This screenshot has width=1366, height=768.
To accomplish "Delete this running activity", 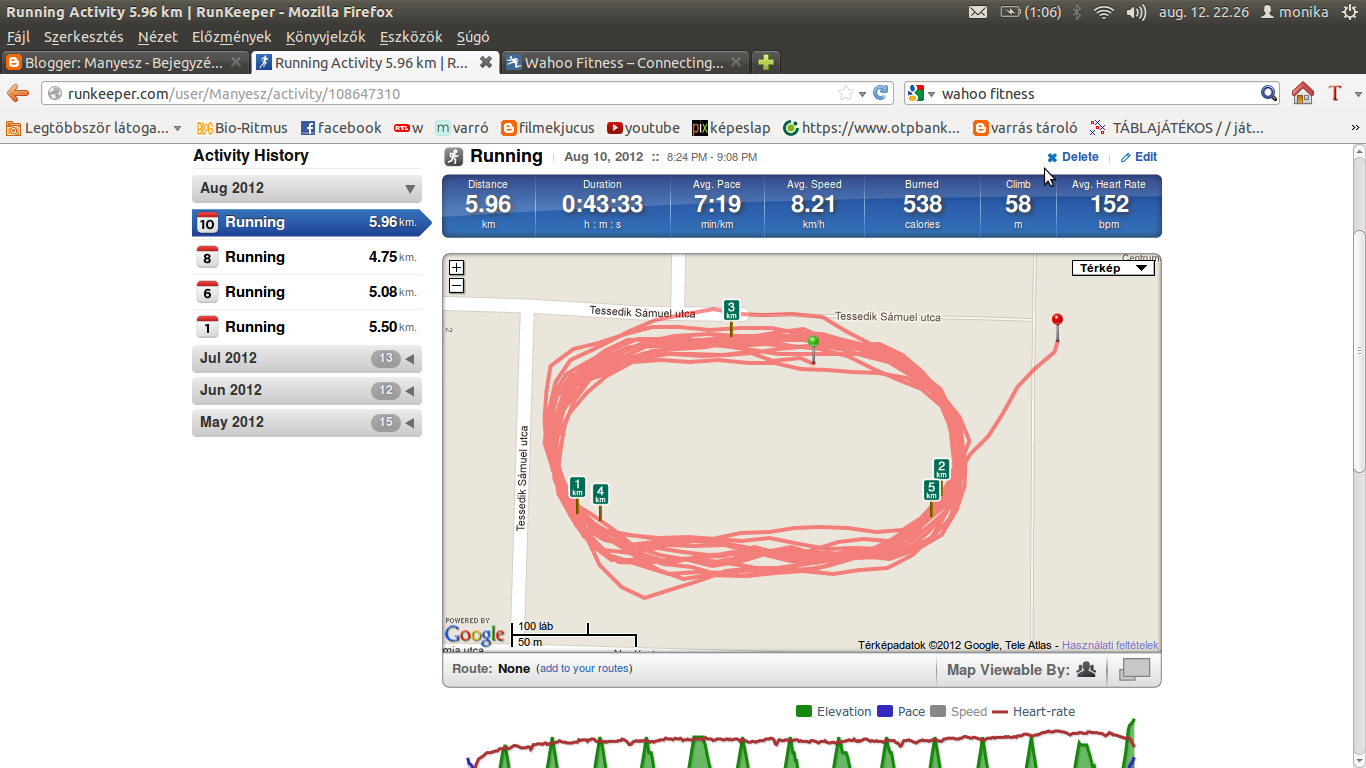I will point(1072,157).
